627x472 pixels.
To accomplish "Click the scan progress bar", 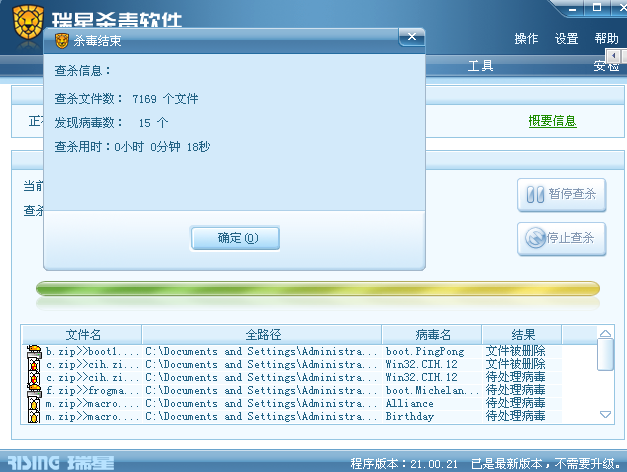I will (318, 288).
